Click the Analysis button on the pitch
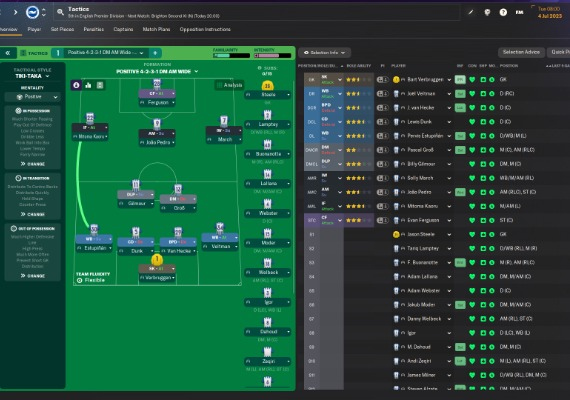This screenshot has width=570, height=400. [229, 85]
